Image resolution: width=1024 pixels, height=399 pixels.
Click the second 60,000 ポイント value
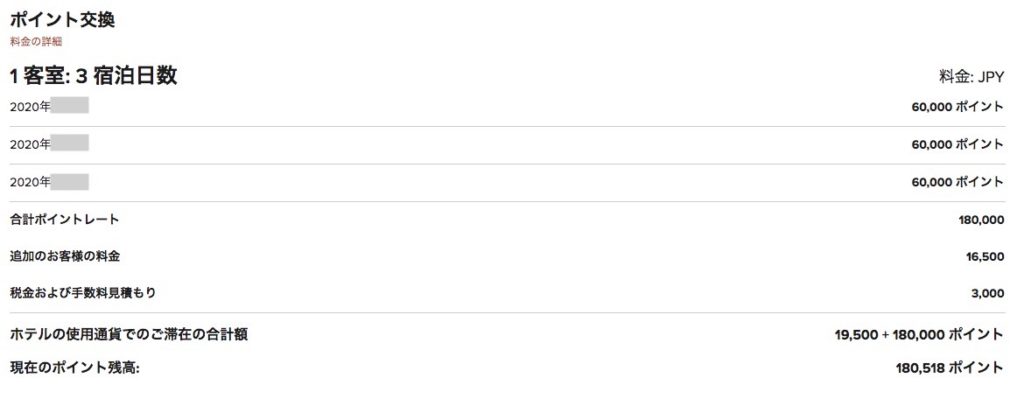click(957, 144)
